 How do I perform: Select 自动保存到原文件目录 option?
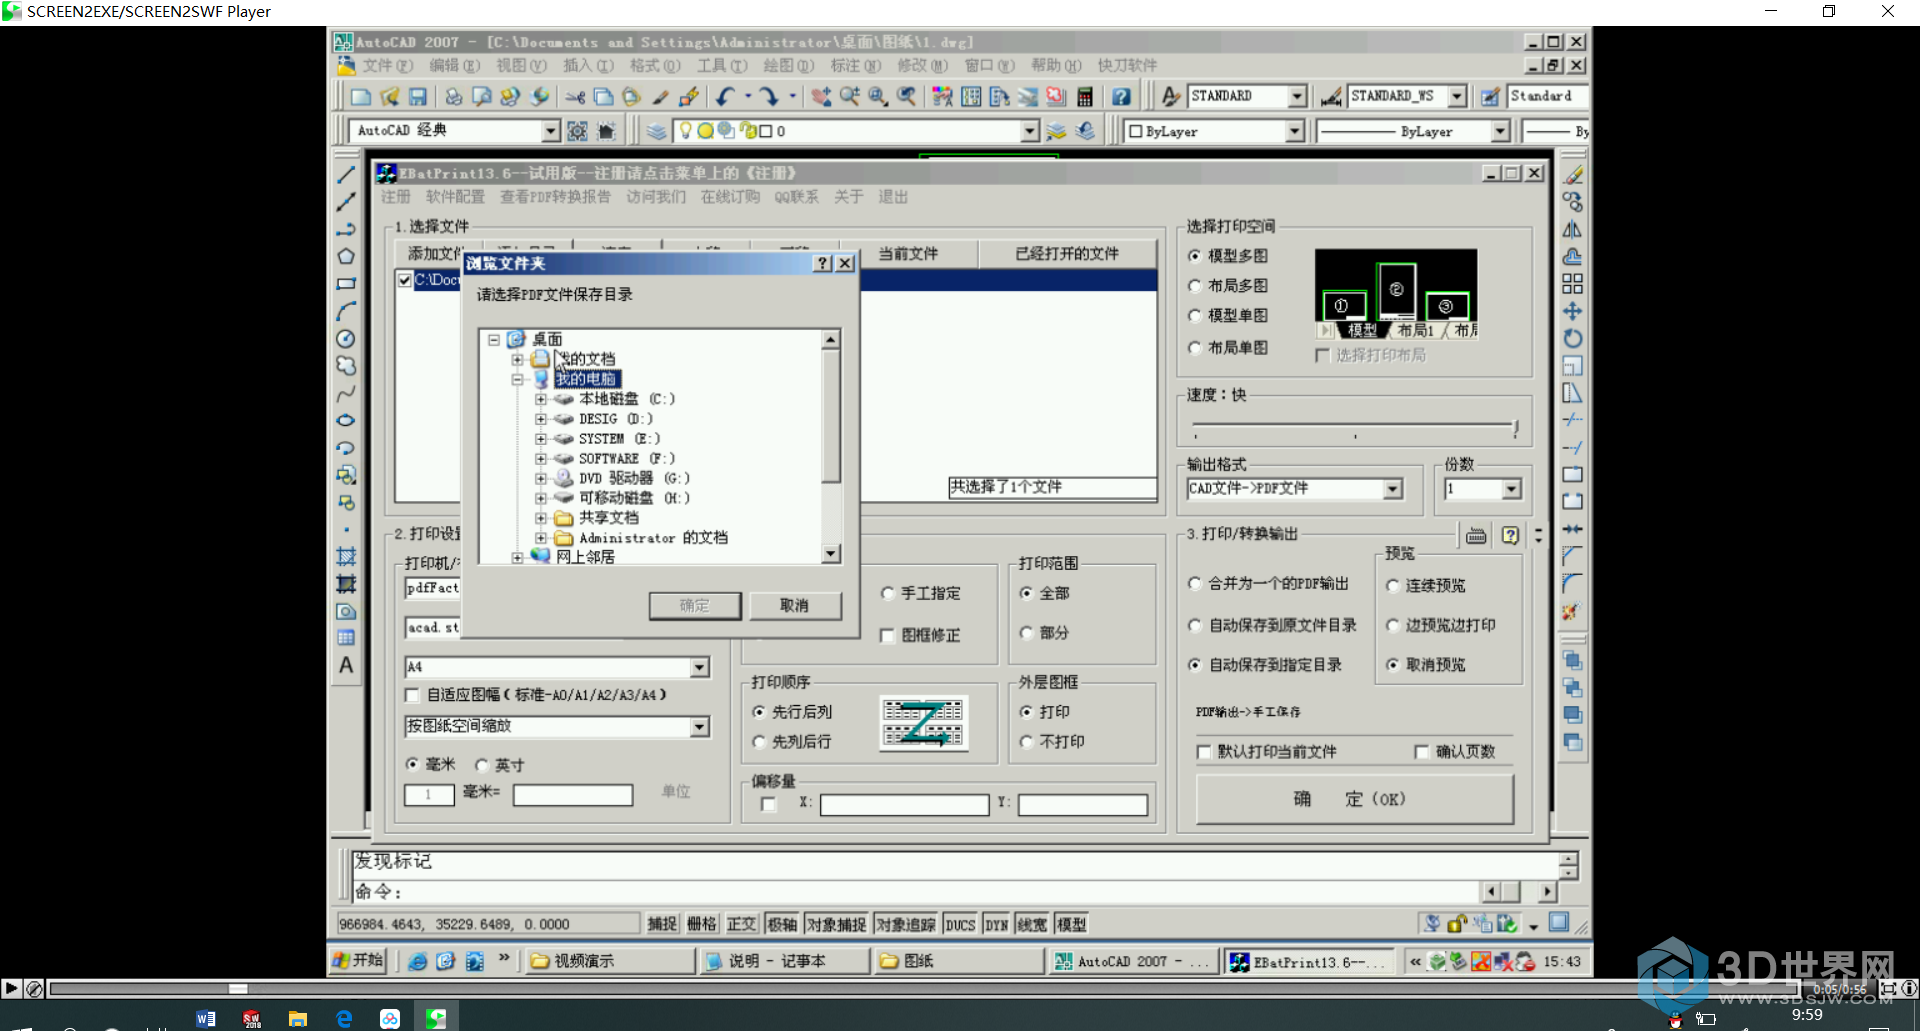(x=1195, y=625)
